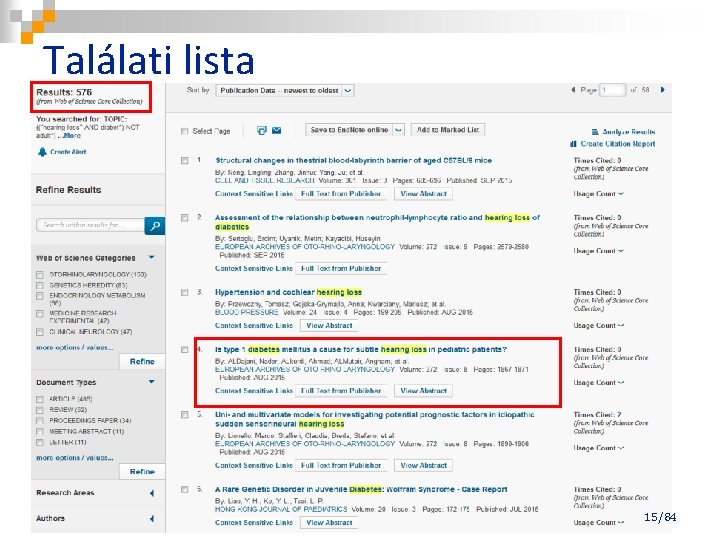The height and width of the screenshot is (540, 720).
Task: Expand the Research Areas section
Action: point(152,493)
